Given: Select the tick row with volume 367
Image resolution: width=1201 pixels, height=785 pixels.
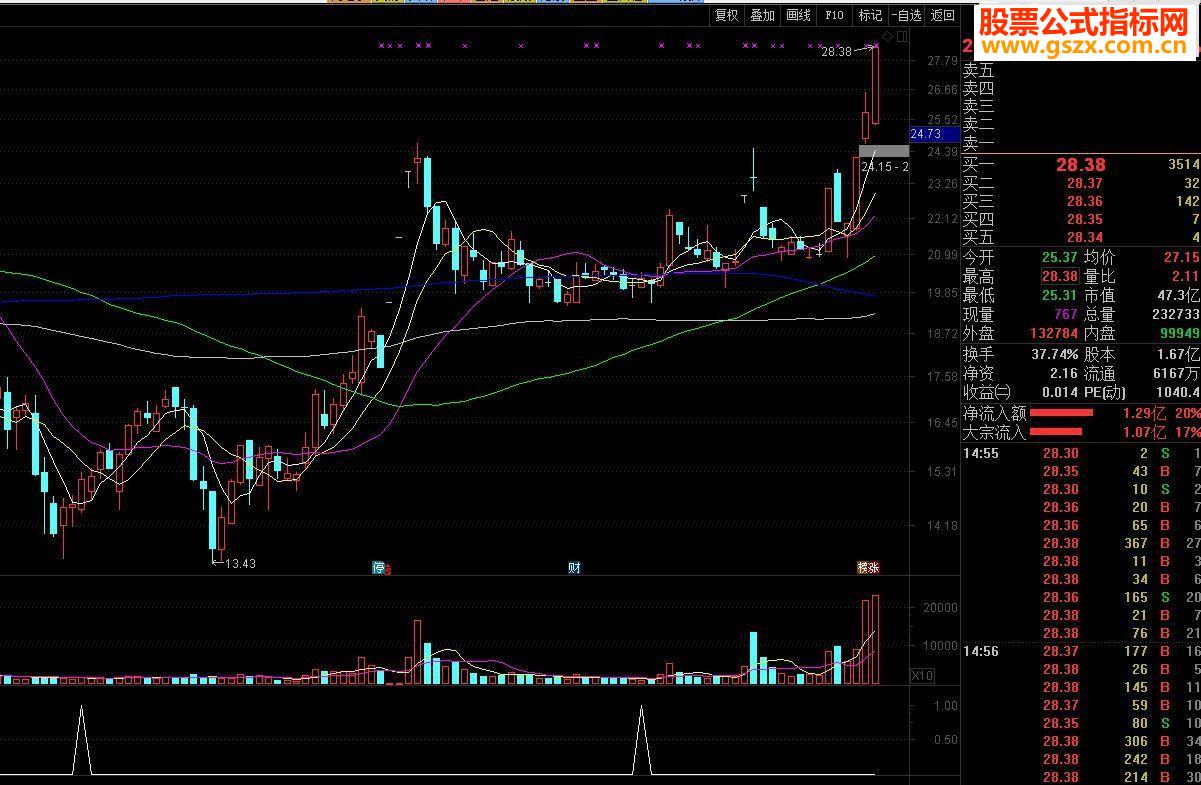Looking at the screenshot, I should (1080, 543).
